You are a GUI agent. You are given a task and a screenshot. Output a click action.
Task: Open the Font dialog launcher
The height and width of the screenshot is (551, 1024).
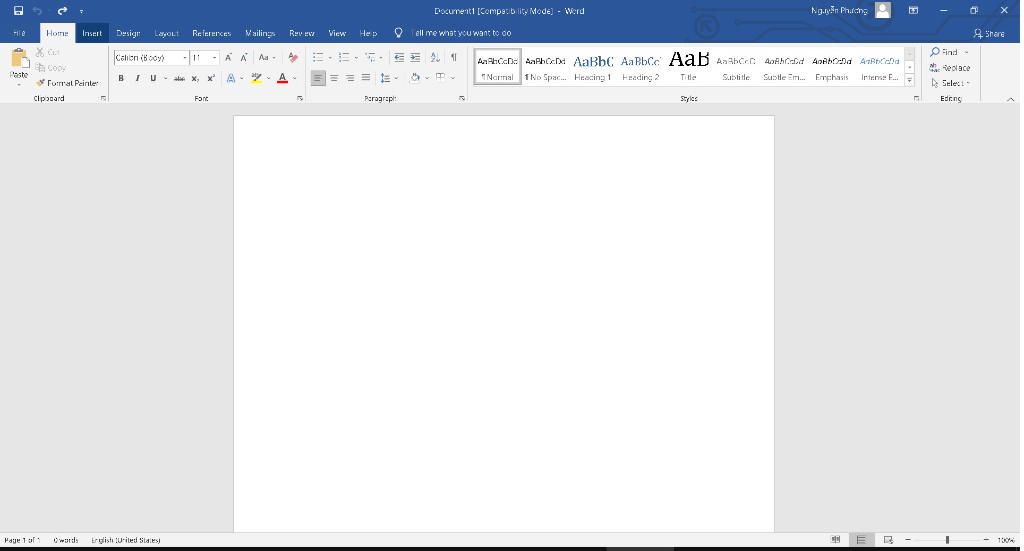[300, 99]
